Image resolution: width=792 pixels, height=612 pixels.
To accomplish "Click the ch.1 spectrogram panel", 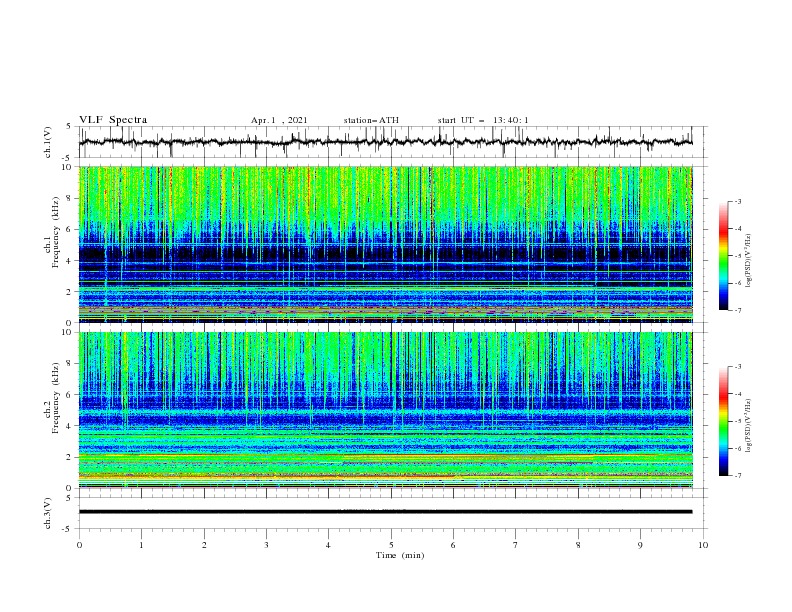I will tap(385, 244).
